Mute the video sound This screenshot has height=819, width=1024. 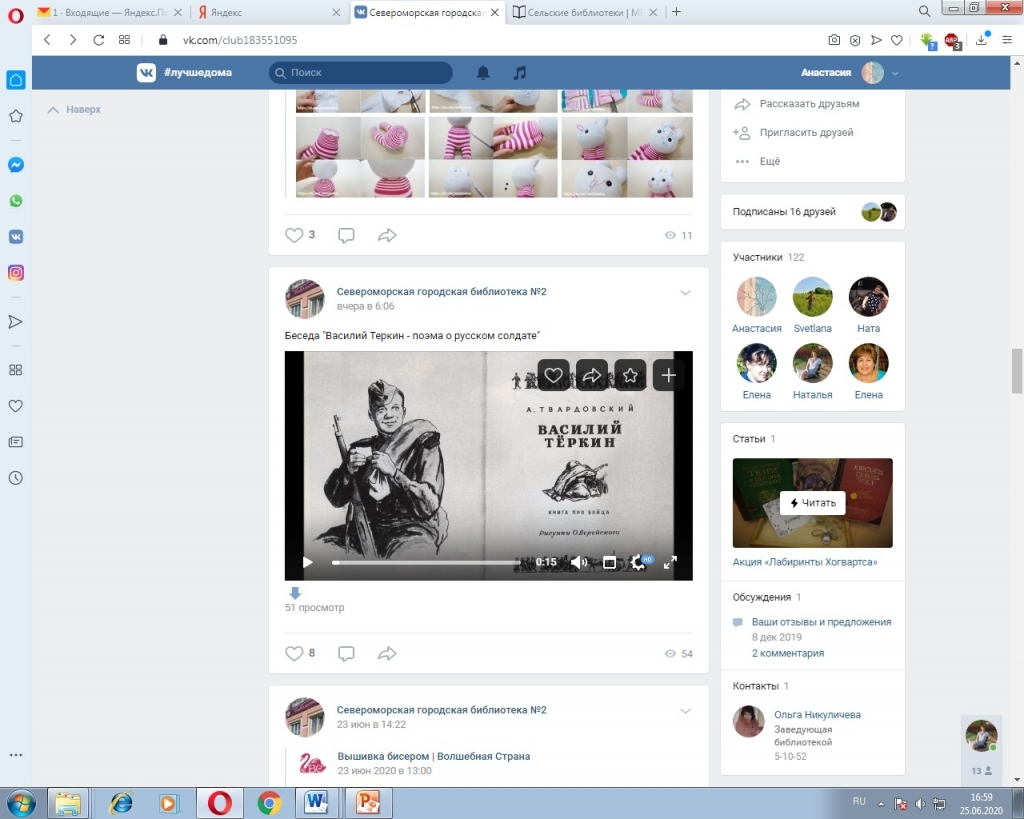579,562
